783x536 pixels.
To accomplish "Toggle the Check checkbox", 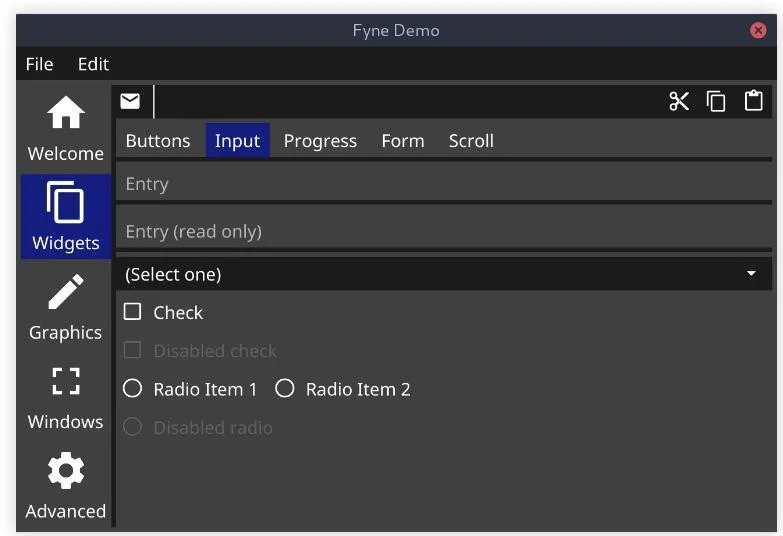I will [x=132, y=312].
